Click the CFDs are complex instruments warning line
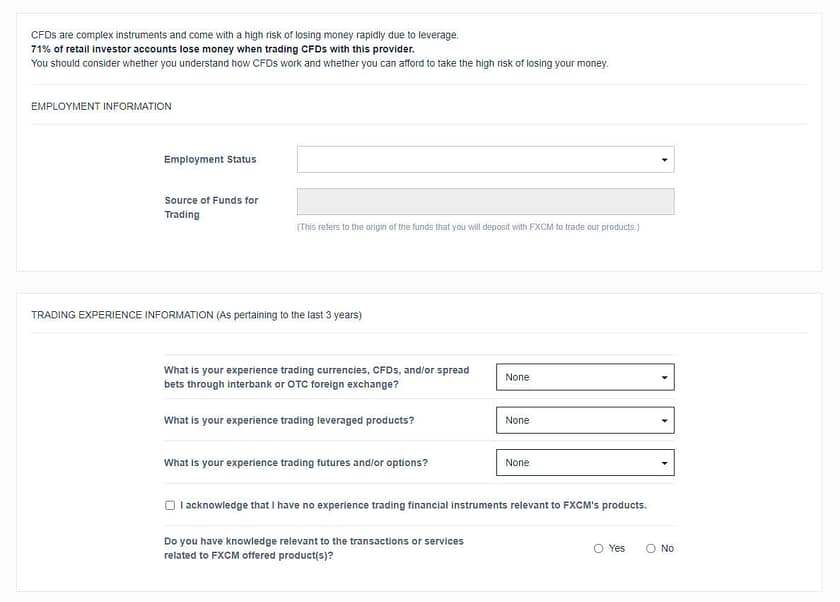 (244, 35)
